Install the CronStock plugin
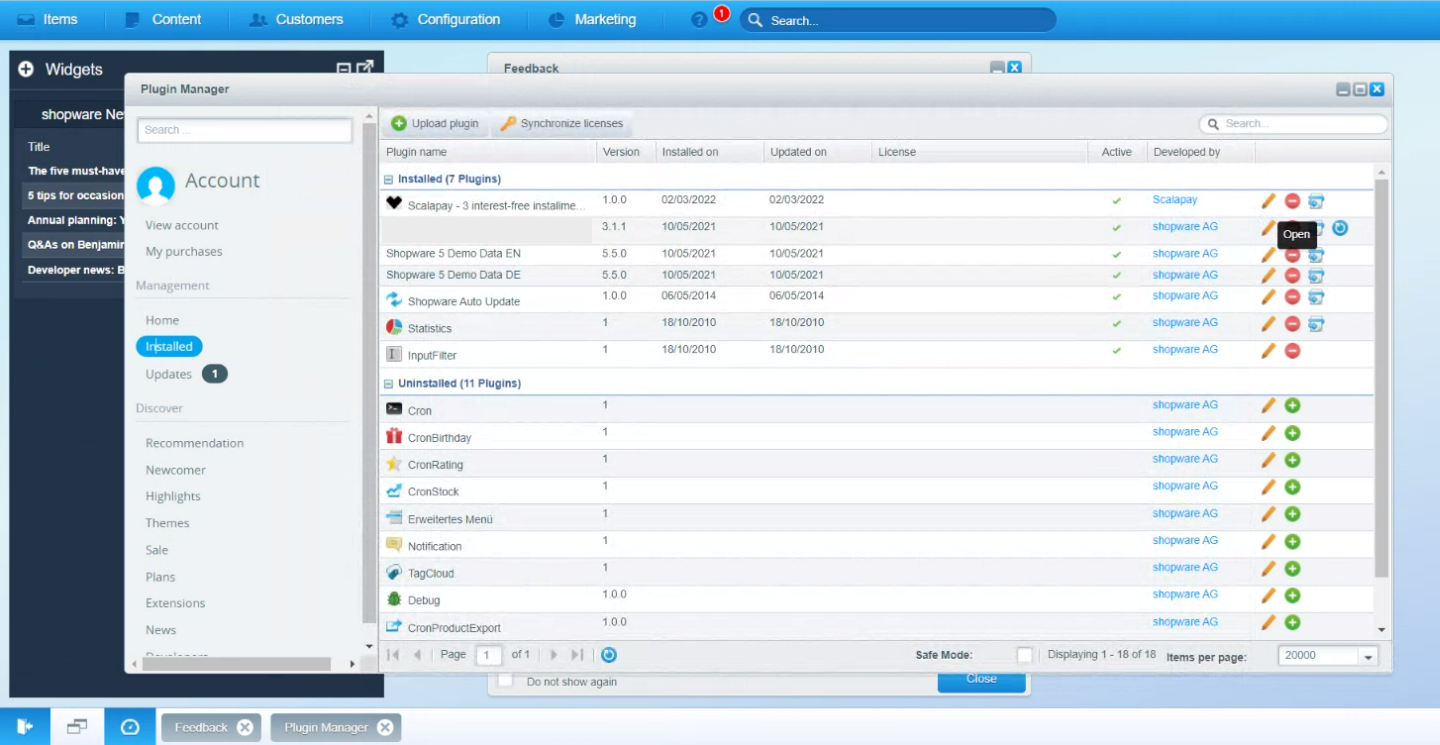Viewport: 1440px width, 745px height. click(x=1292, y=487)
